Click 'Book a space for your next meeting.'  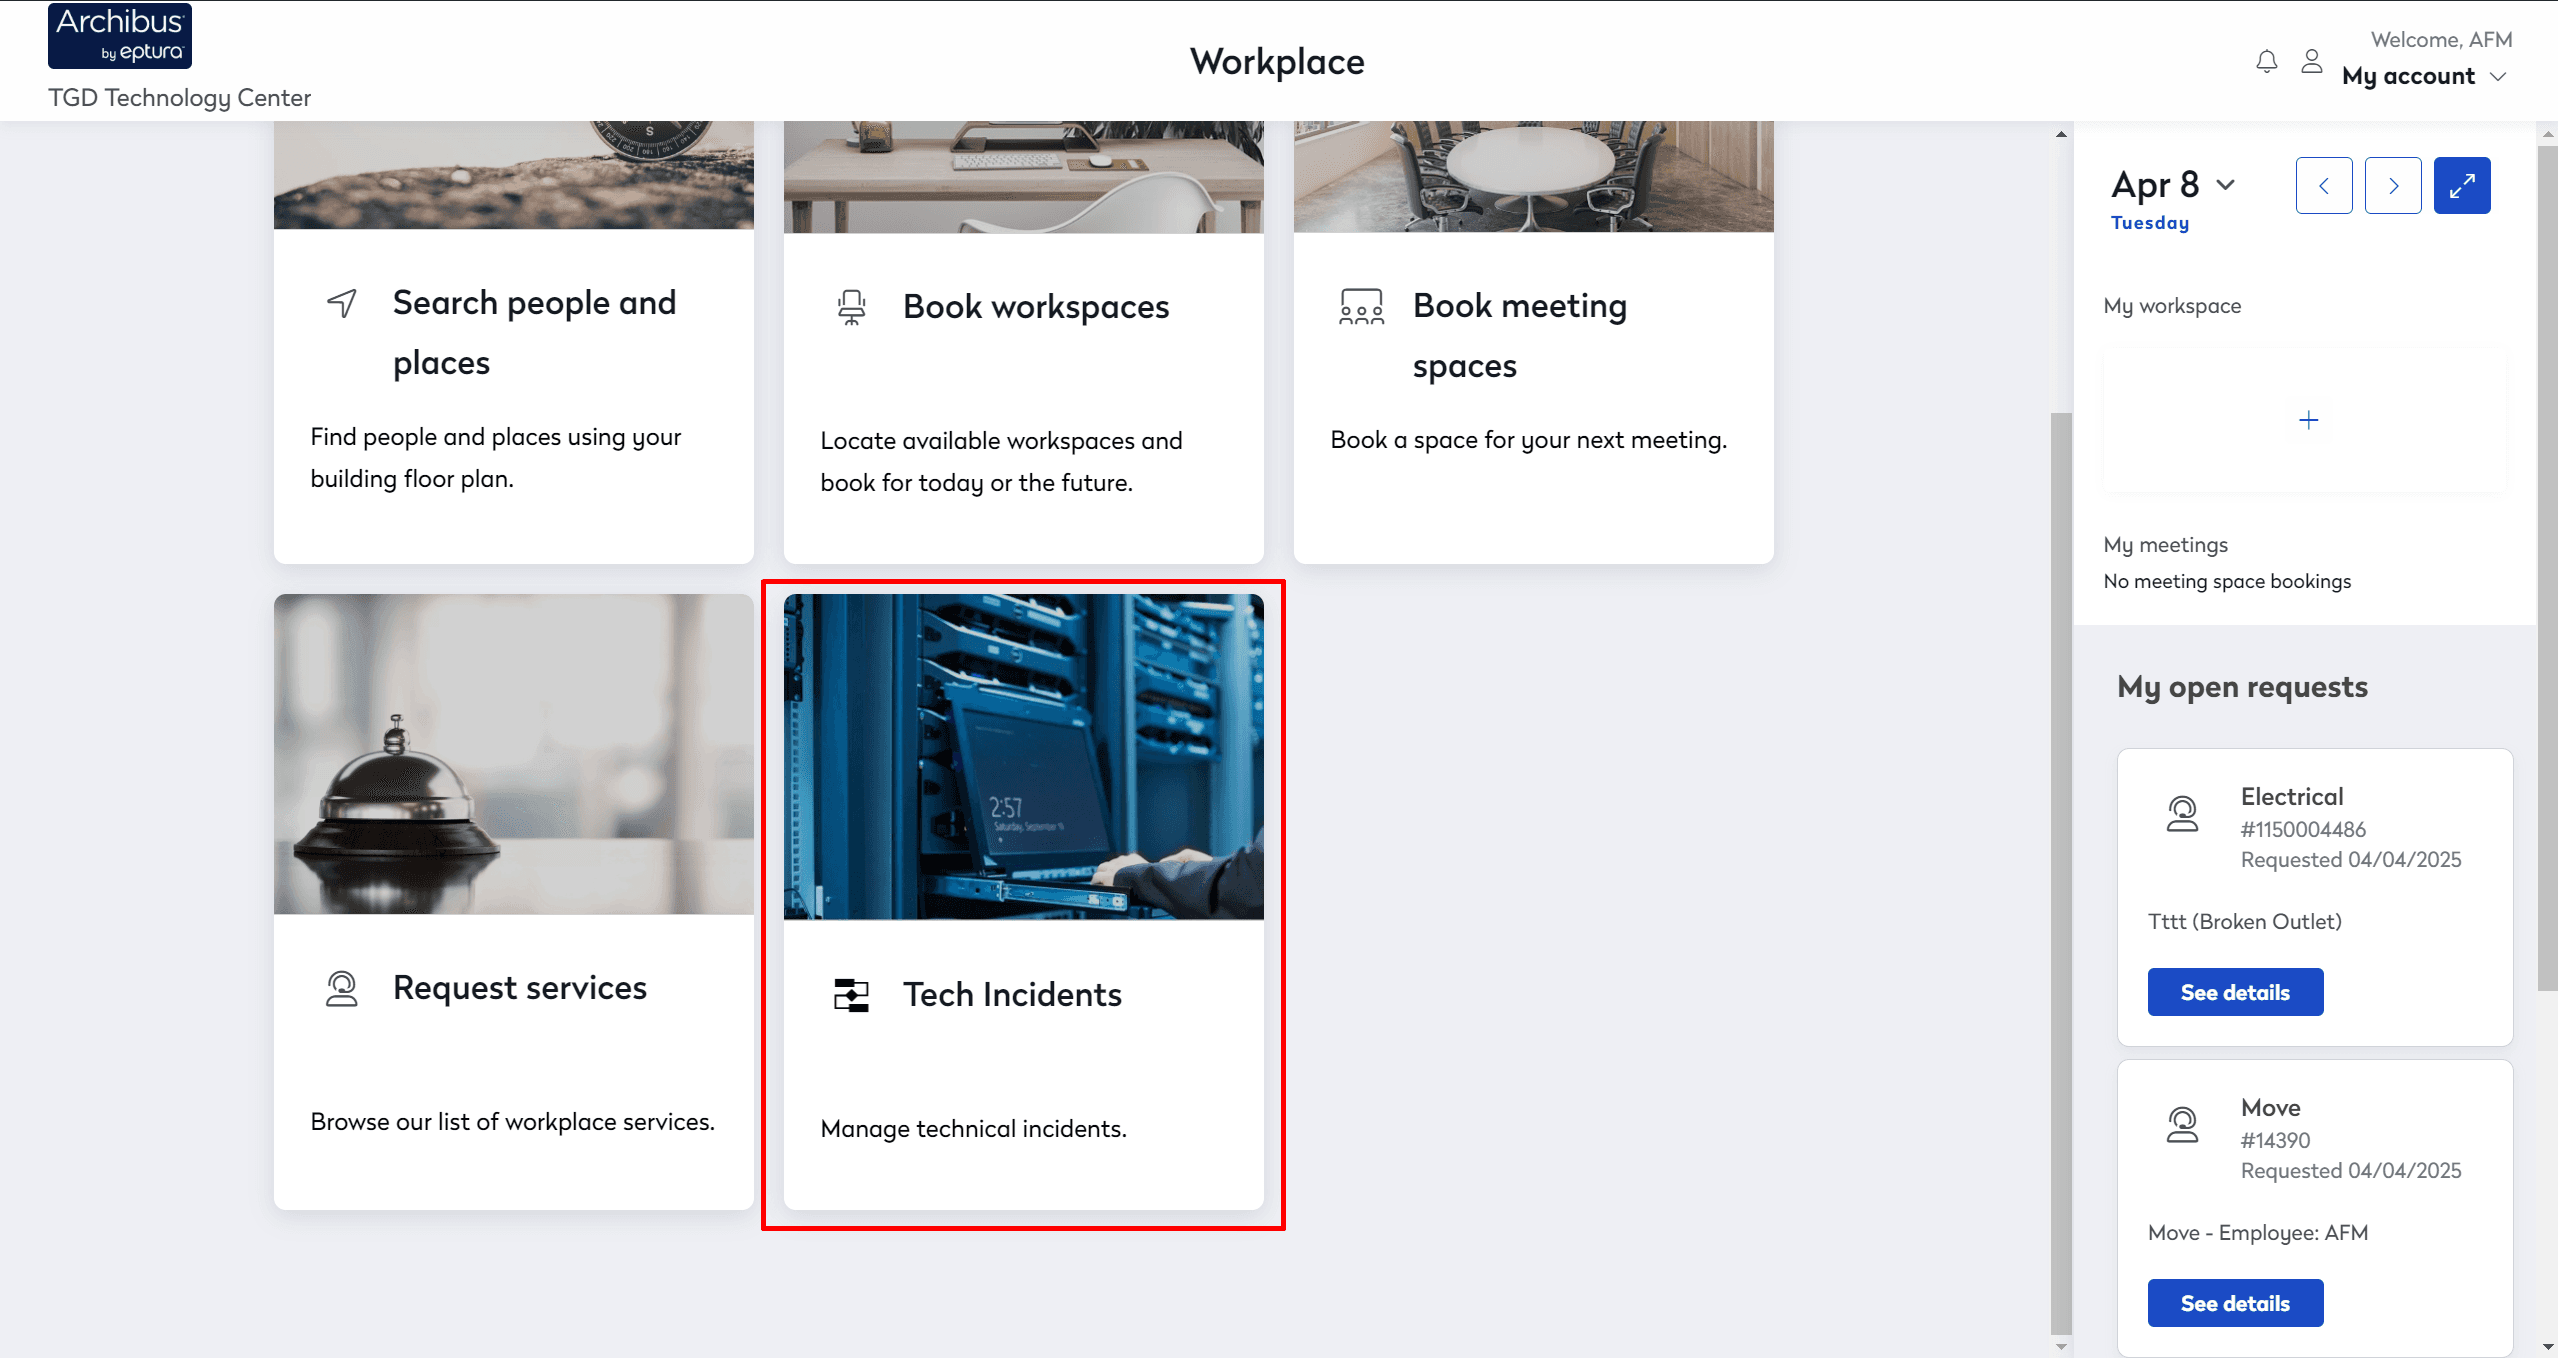[1528, 440]
